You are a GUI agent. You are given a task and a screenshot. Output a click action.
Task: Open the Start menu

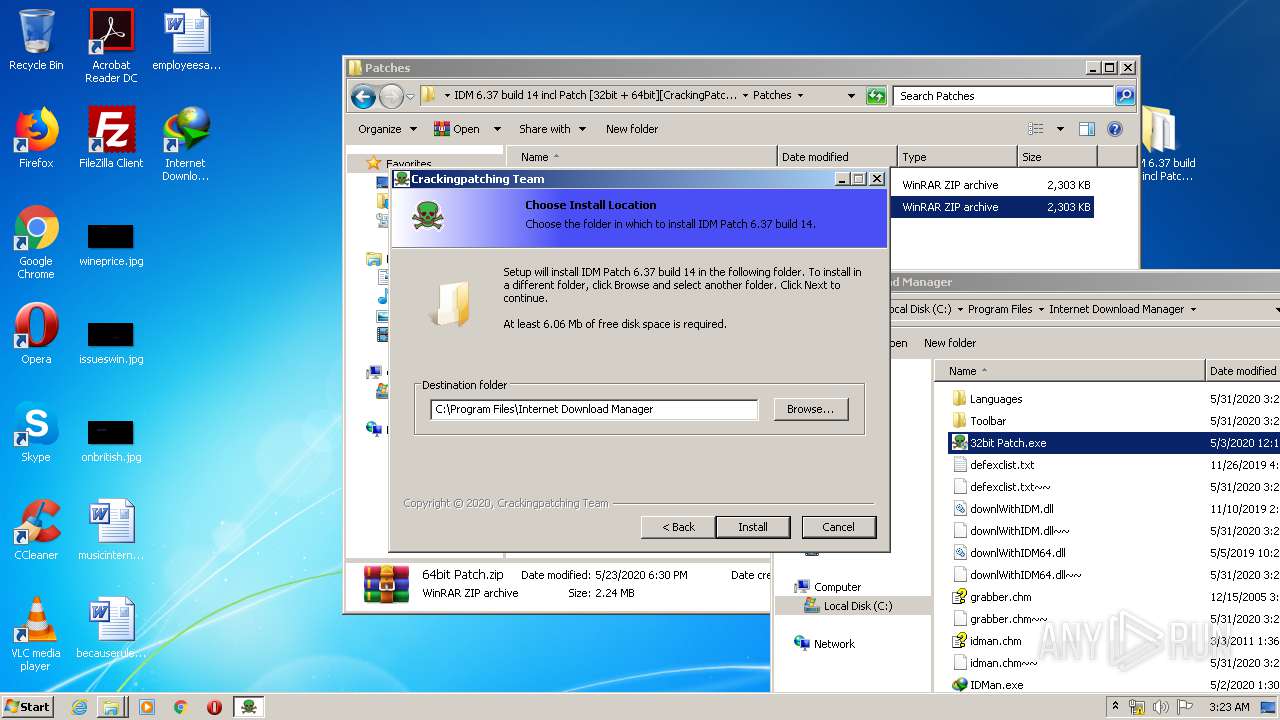point(28,707)
